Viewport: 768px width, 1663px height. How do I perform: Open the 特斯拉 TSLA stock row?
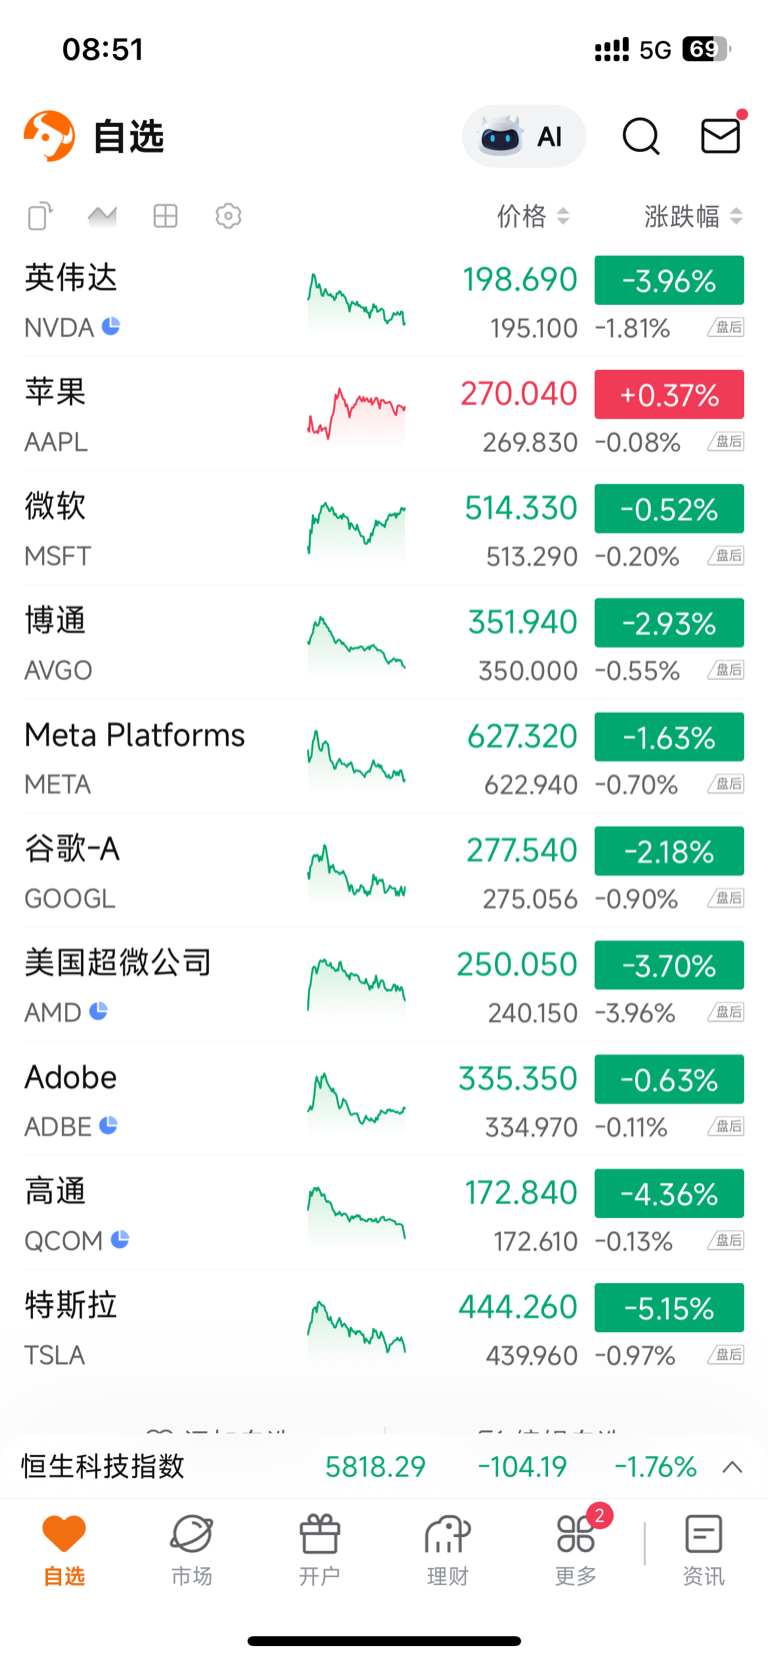pos(150,1328)
